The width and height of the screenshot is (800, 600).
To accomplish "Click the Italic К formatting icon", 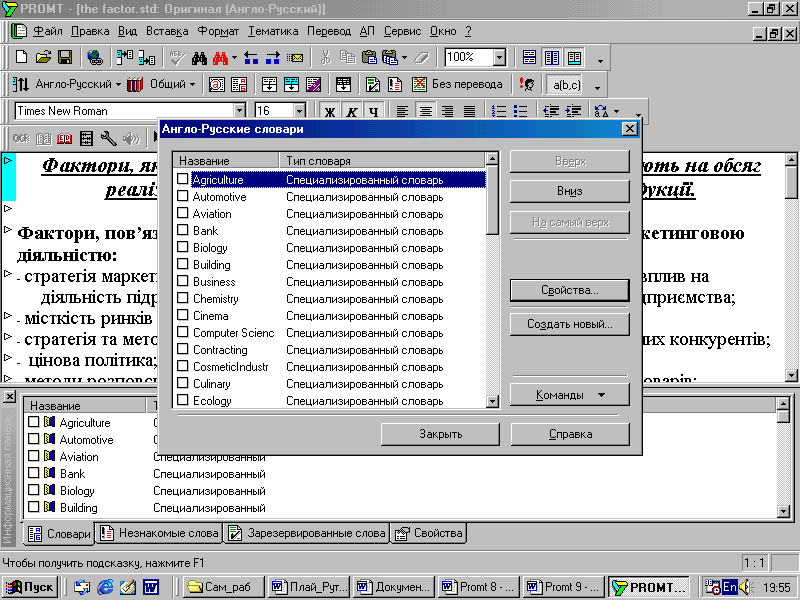I will pyautogui.click(x=352, y=111).
